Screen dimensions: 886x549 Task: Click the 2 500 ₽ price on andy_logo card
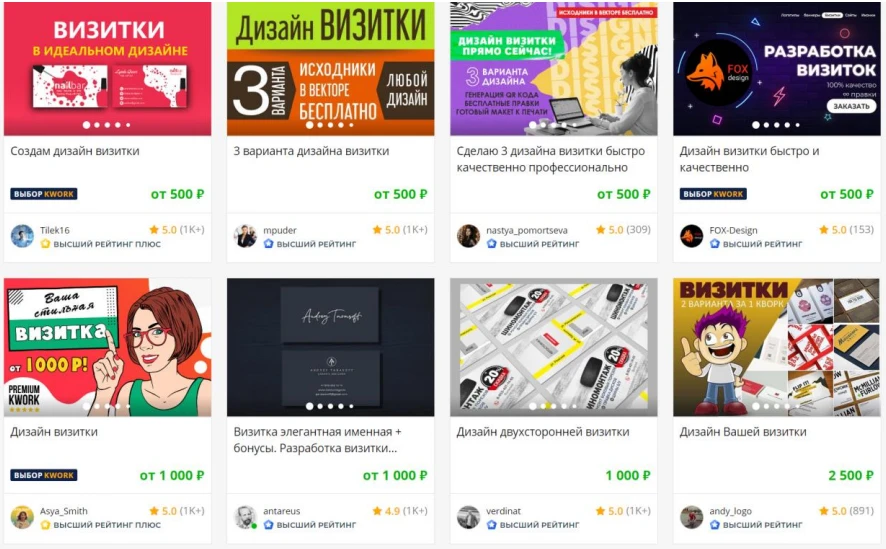point(851,475)
